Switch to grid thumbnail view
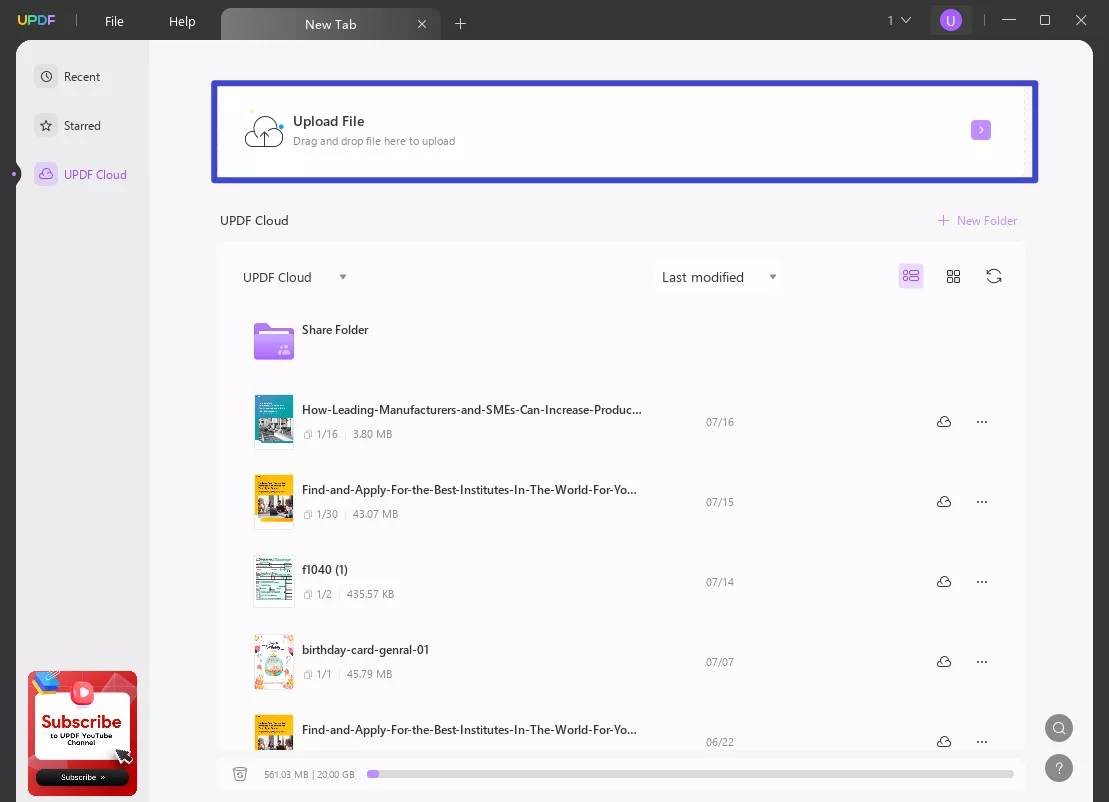The width and height of the screenshot is (1109, 802). 953,276
